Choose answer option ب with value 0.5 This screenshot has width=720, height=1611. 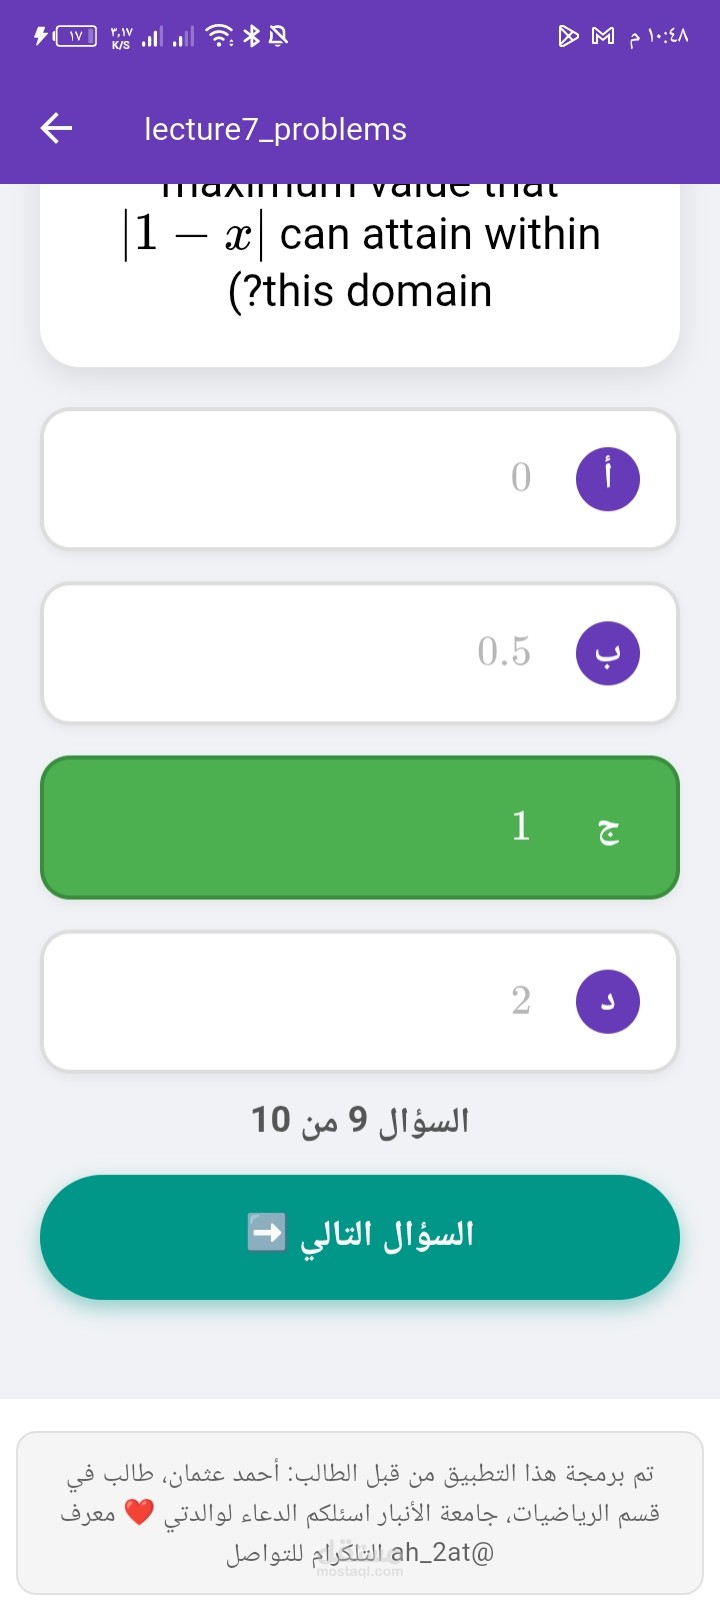coord(360,653)
